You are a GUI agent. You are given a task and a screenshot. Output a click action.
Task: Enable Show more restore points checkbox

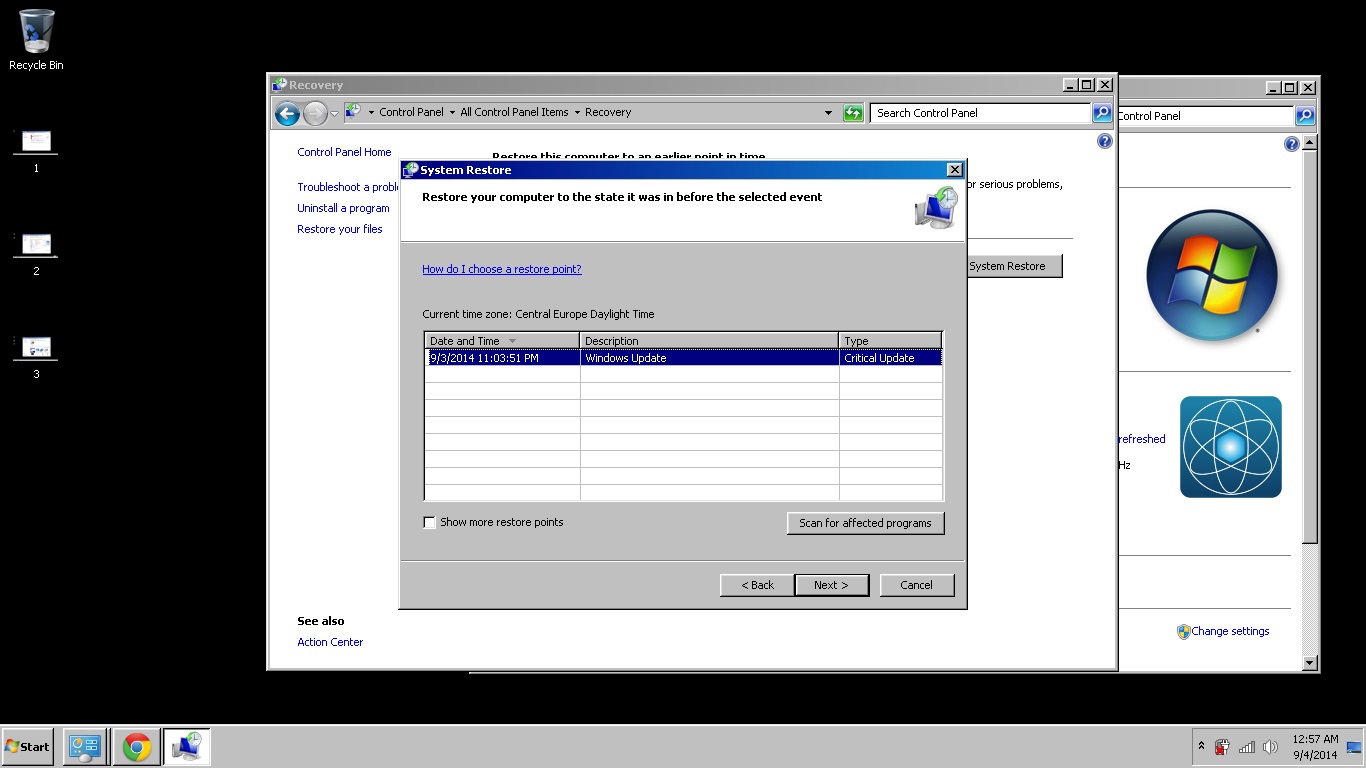pos(430,523)
